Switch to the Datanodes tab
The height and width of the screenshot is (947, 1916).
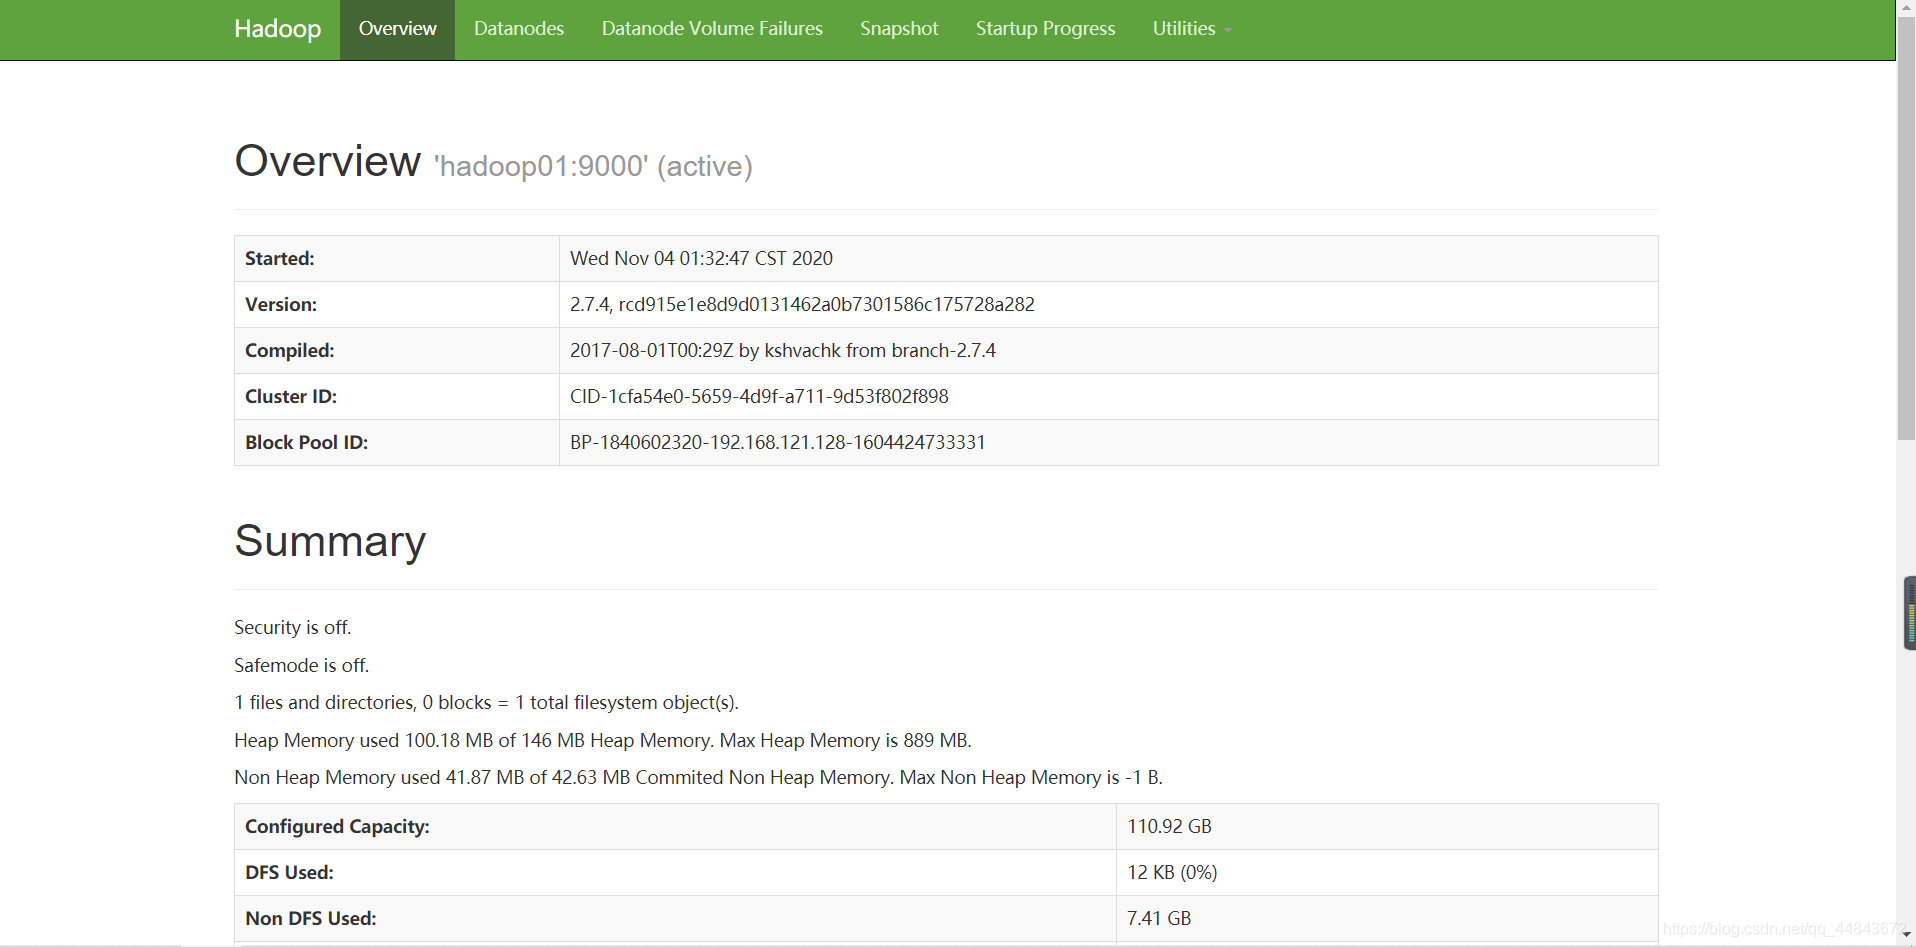click(518, 29)
